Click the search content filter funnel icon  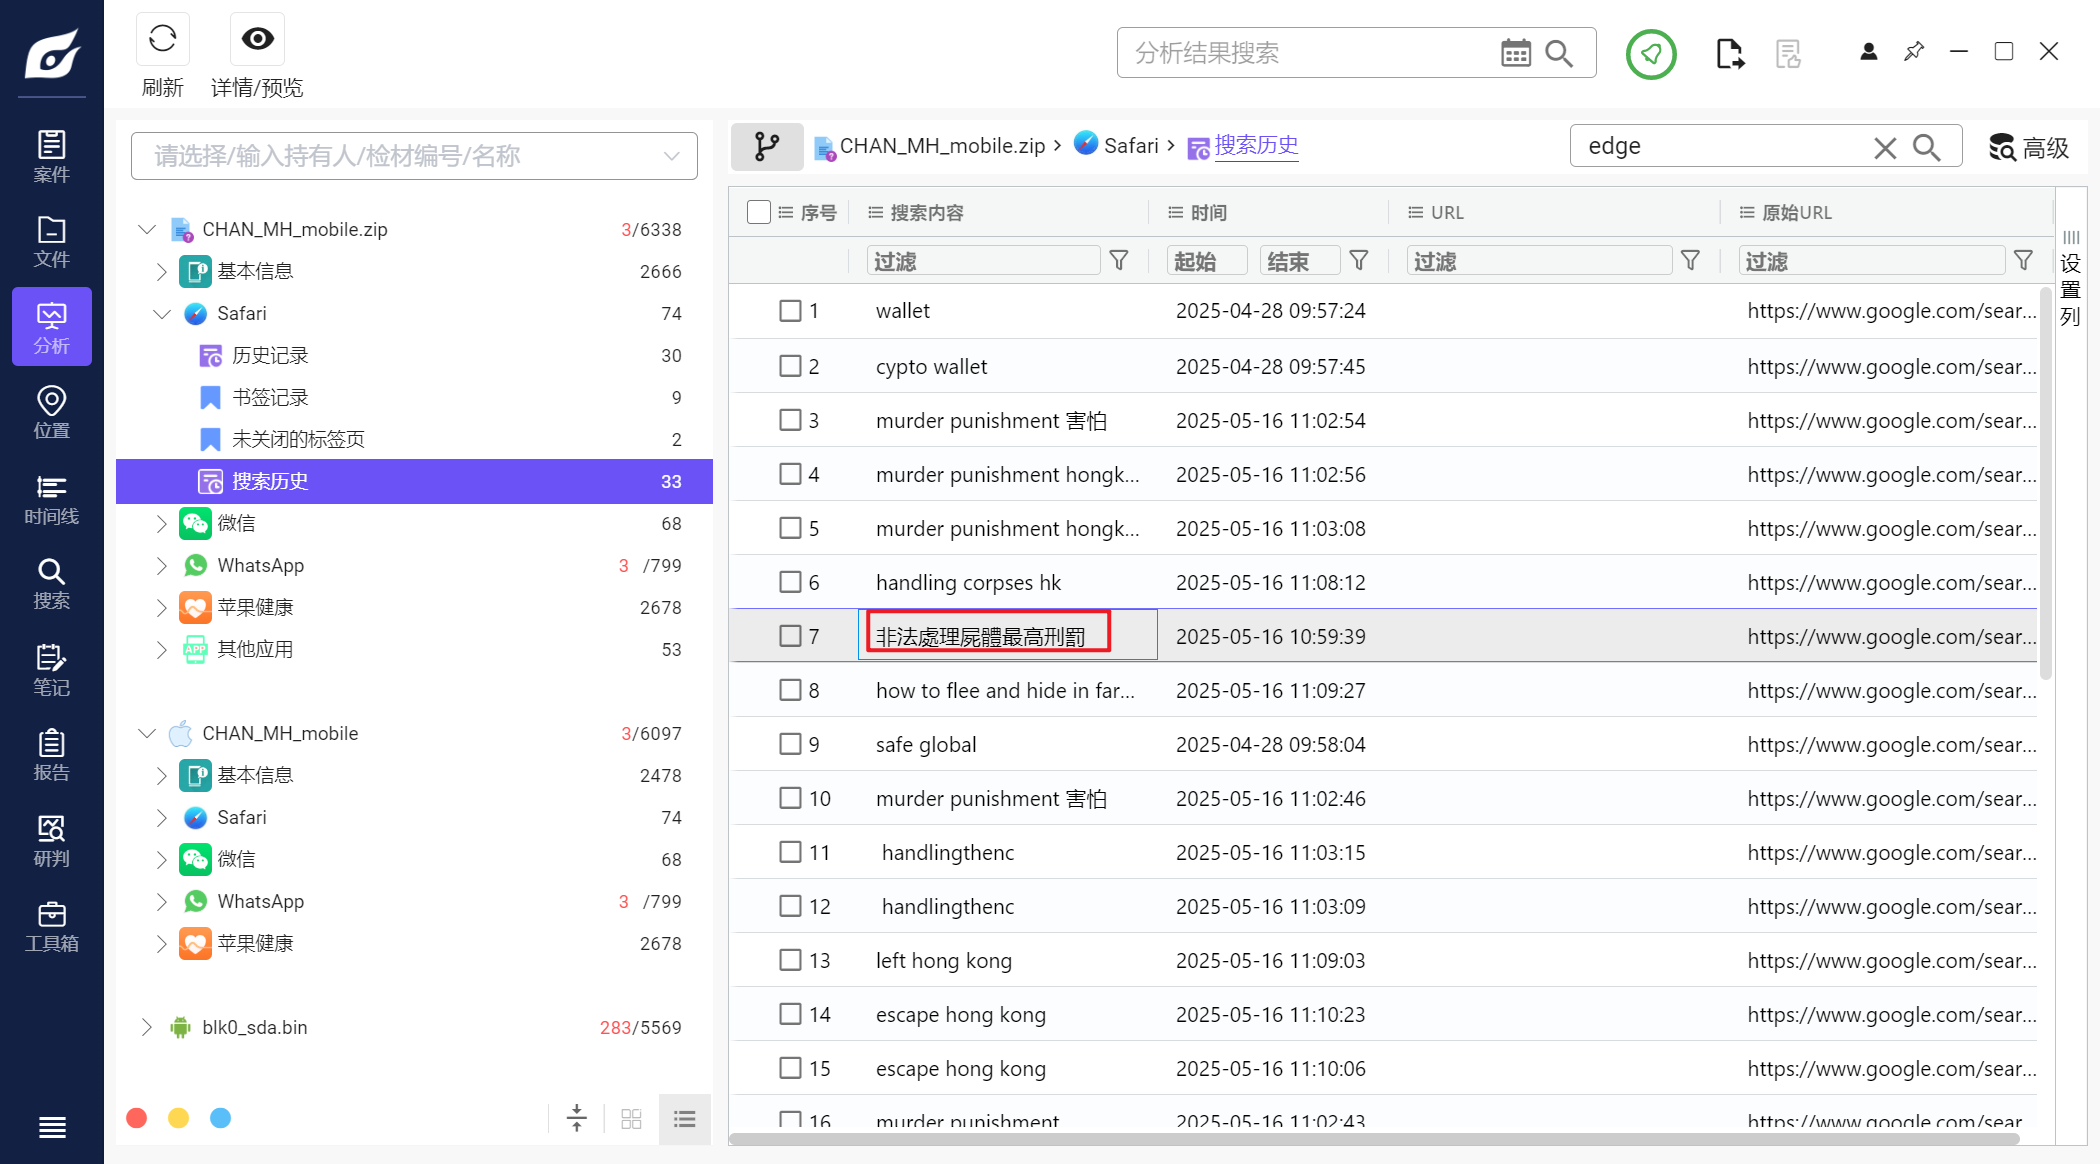point(1119,261)
